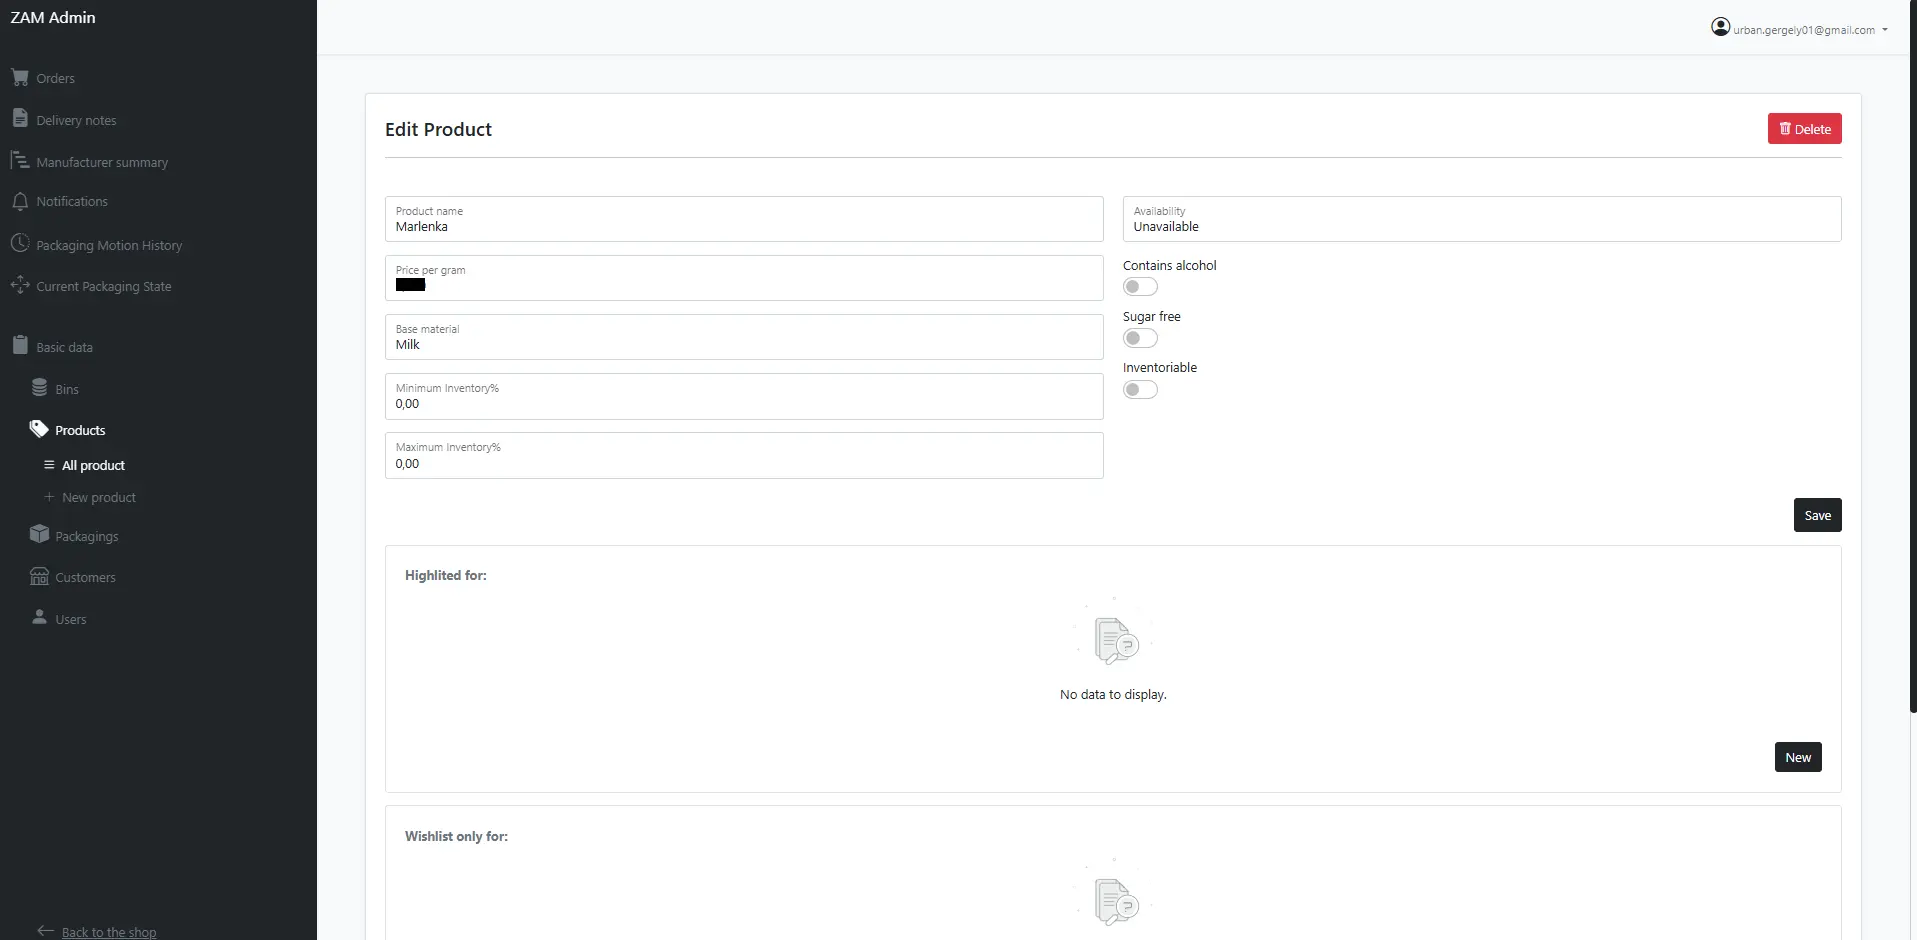This screenshot has height=940, width=1917.
Task: Click the All product list icon
Action: (x=49, y=465)
